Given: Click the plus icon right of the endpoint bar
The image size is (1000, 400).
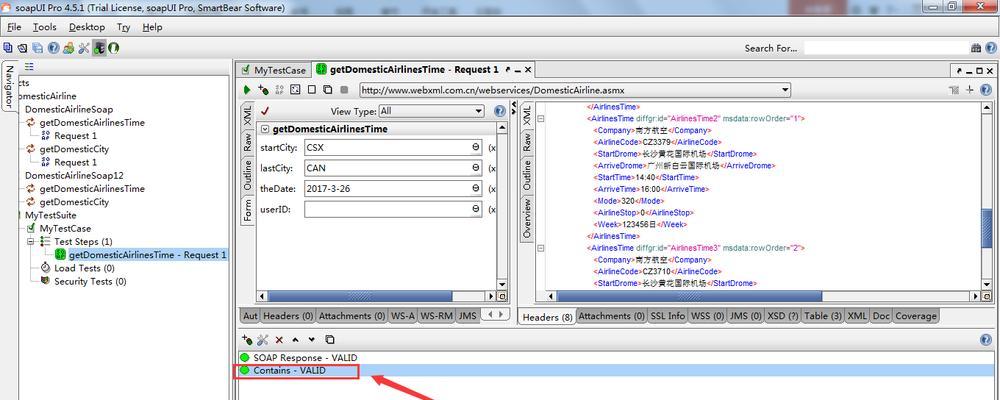Looking at the screenshot, I should pyautogui.click(x=970, y=90).
